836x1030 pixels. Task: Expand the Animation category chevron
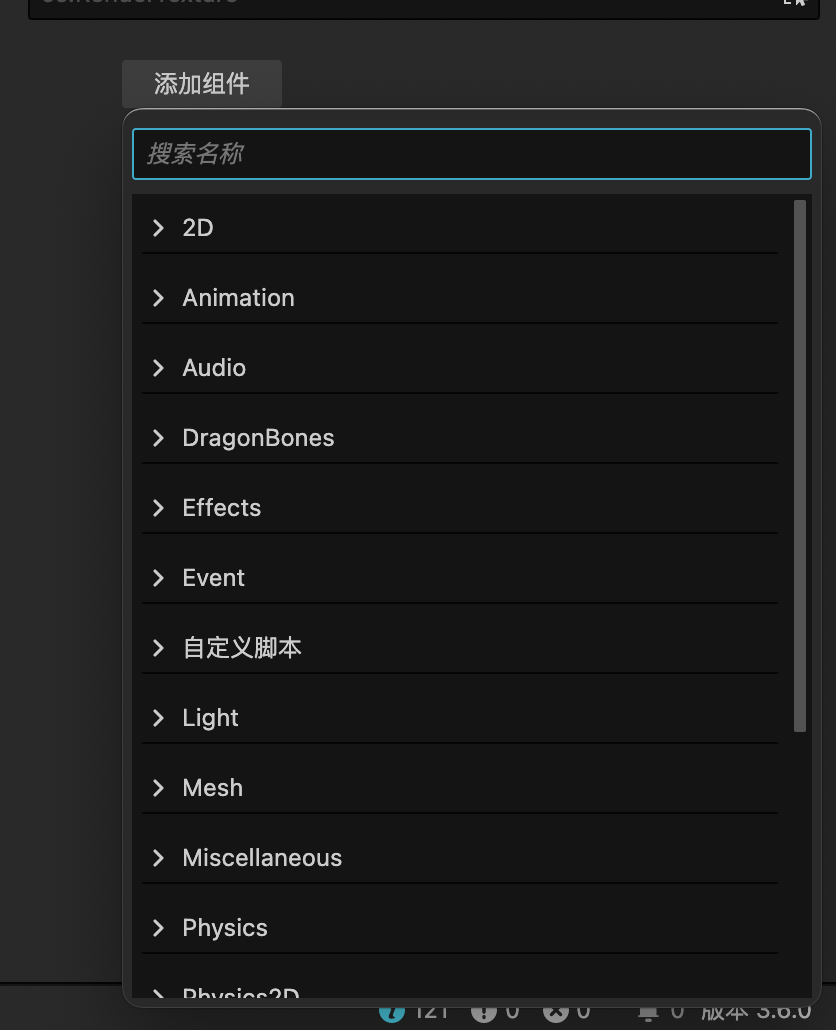click(158, 298)
